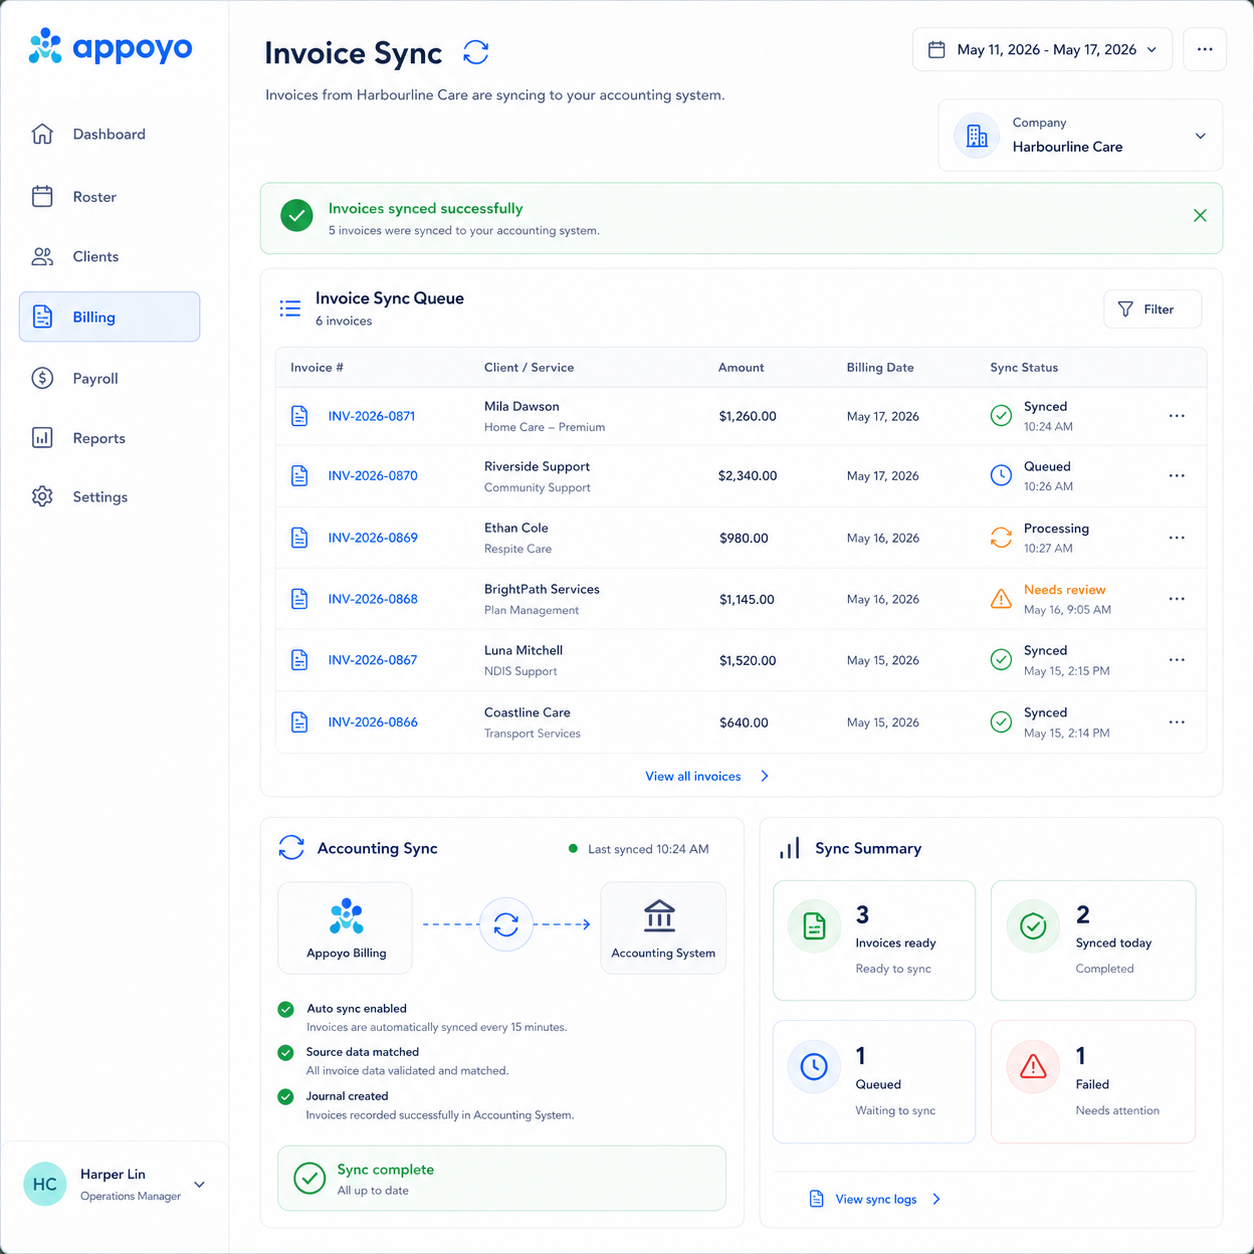Open row actions menu for INV-2026-0866
1254x1254 pixels.
[1177, 722]
